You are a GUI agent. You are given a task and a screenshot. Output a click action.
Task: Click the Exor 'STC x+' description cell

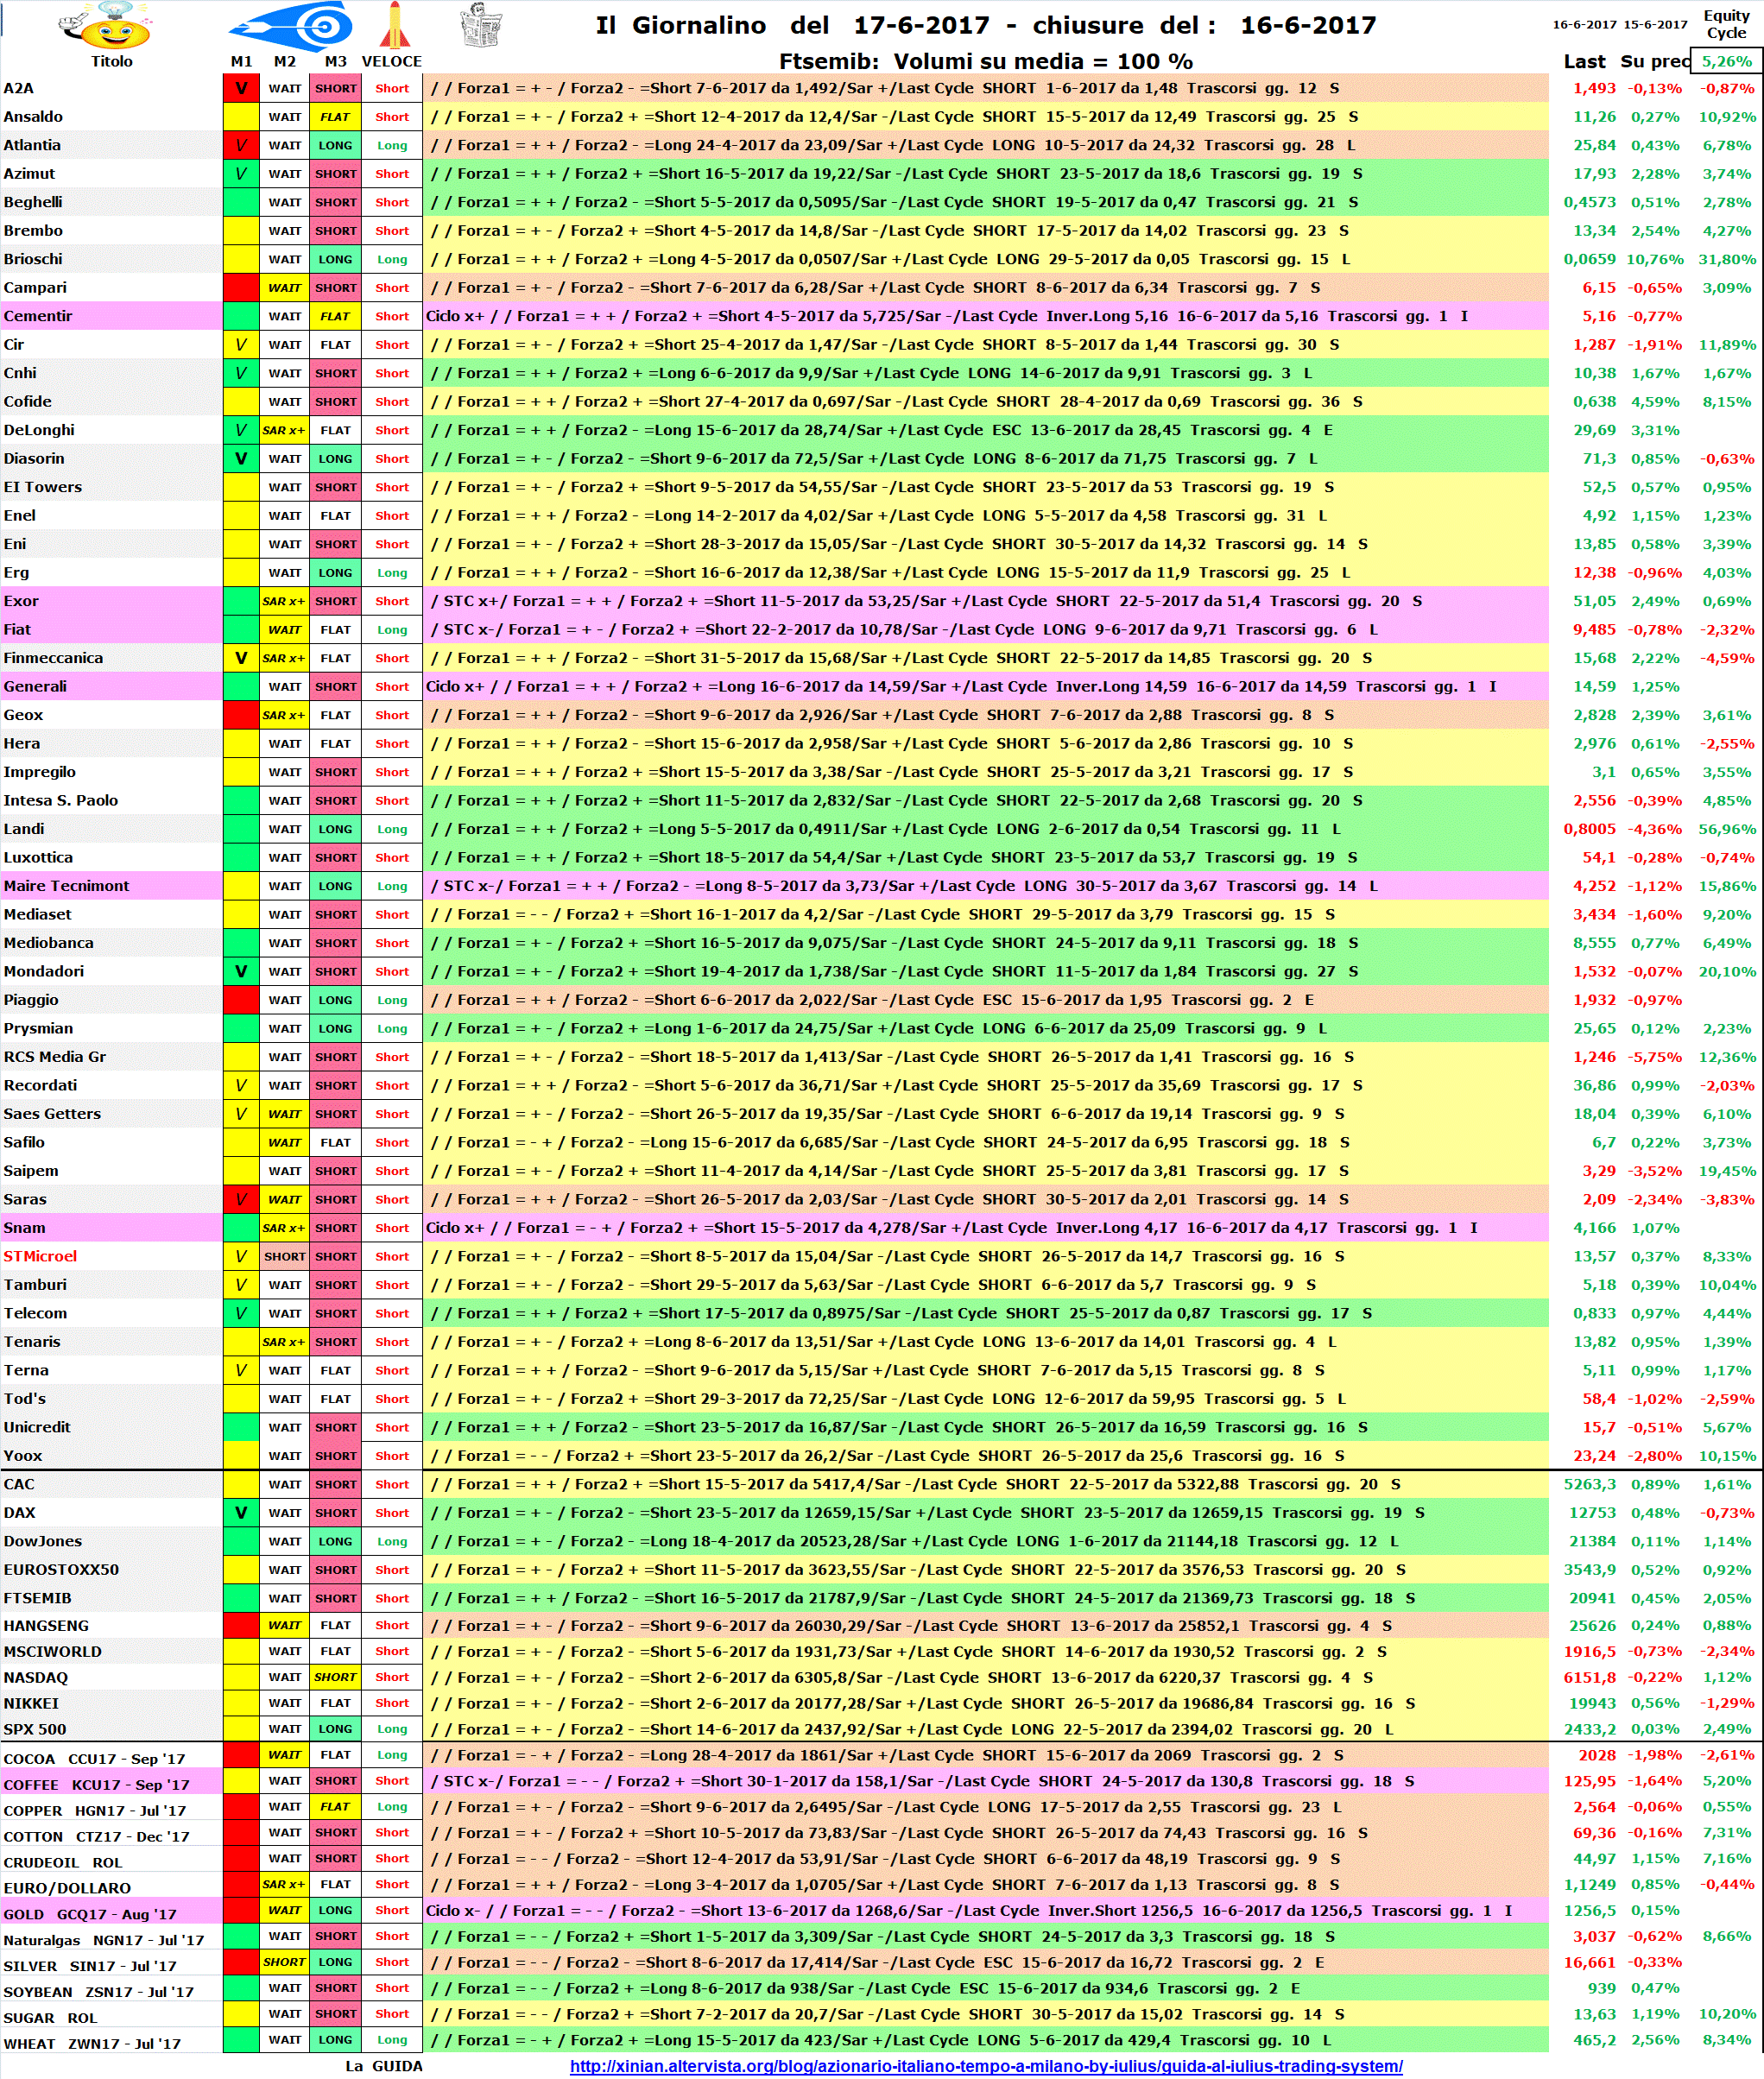coord(986,601)
